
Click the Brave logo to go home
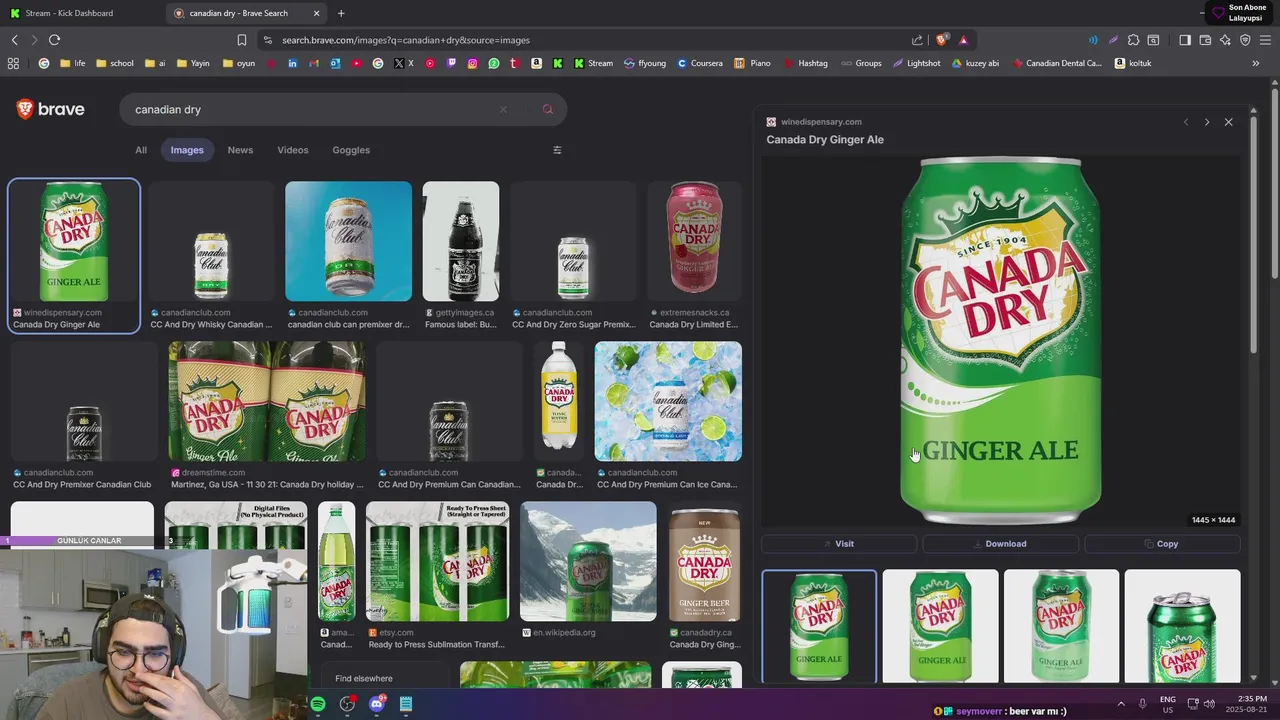[x=50, y=109]
